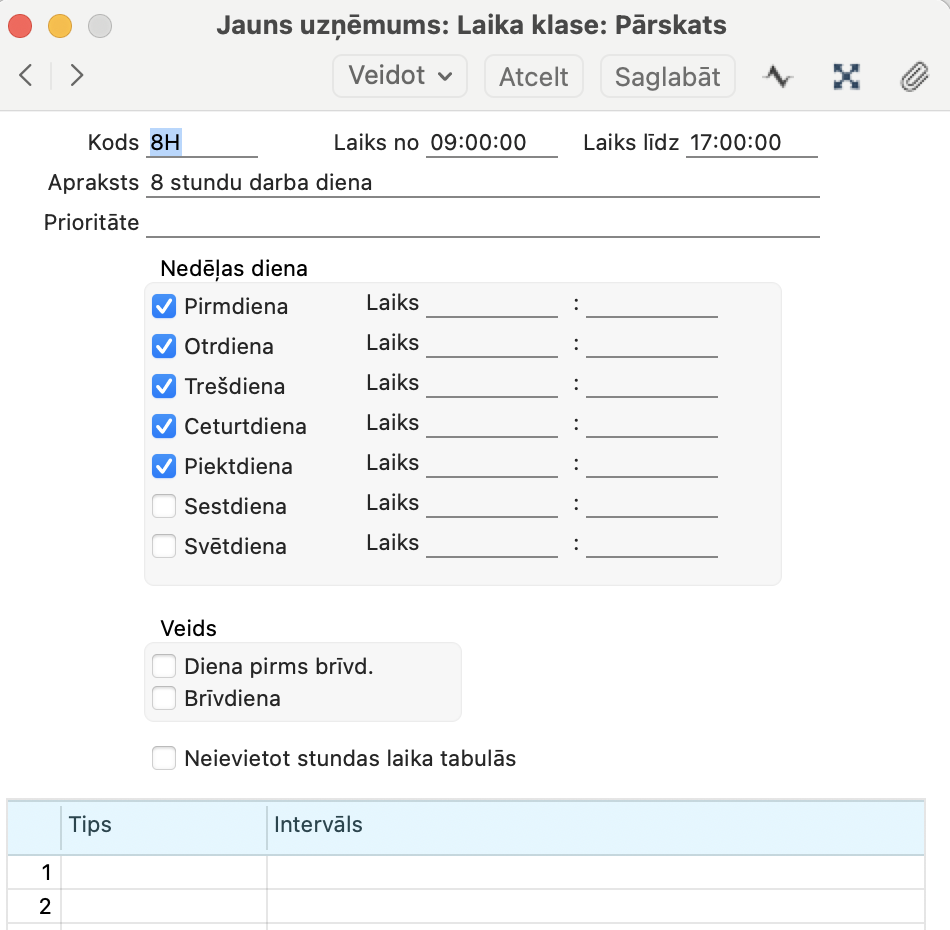The width and height of the screenshot is (950, 930).
Task: Open the Veidot dropdown menu
Action: (400, 76)
